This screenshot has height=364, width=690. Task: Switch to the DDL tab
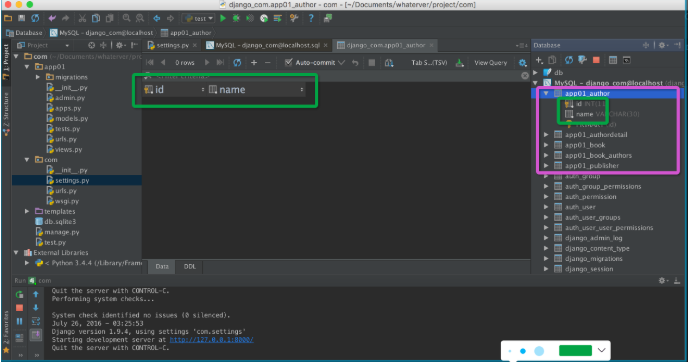pos(190,267)
